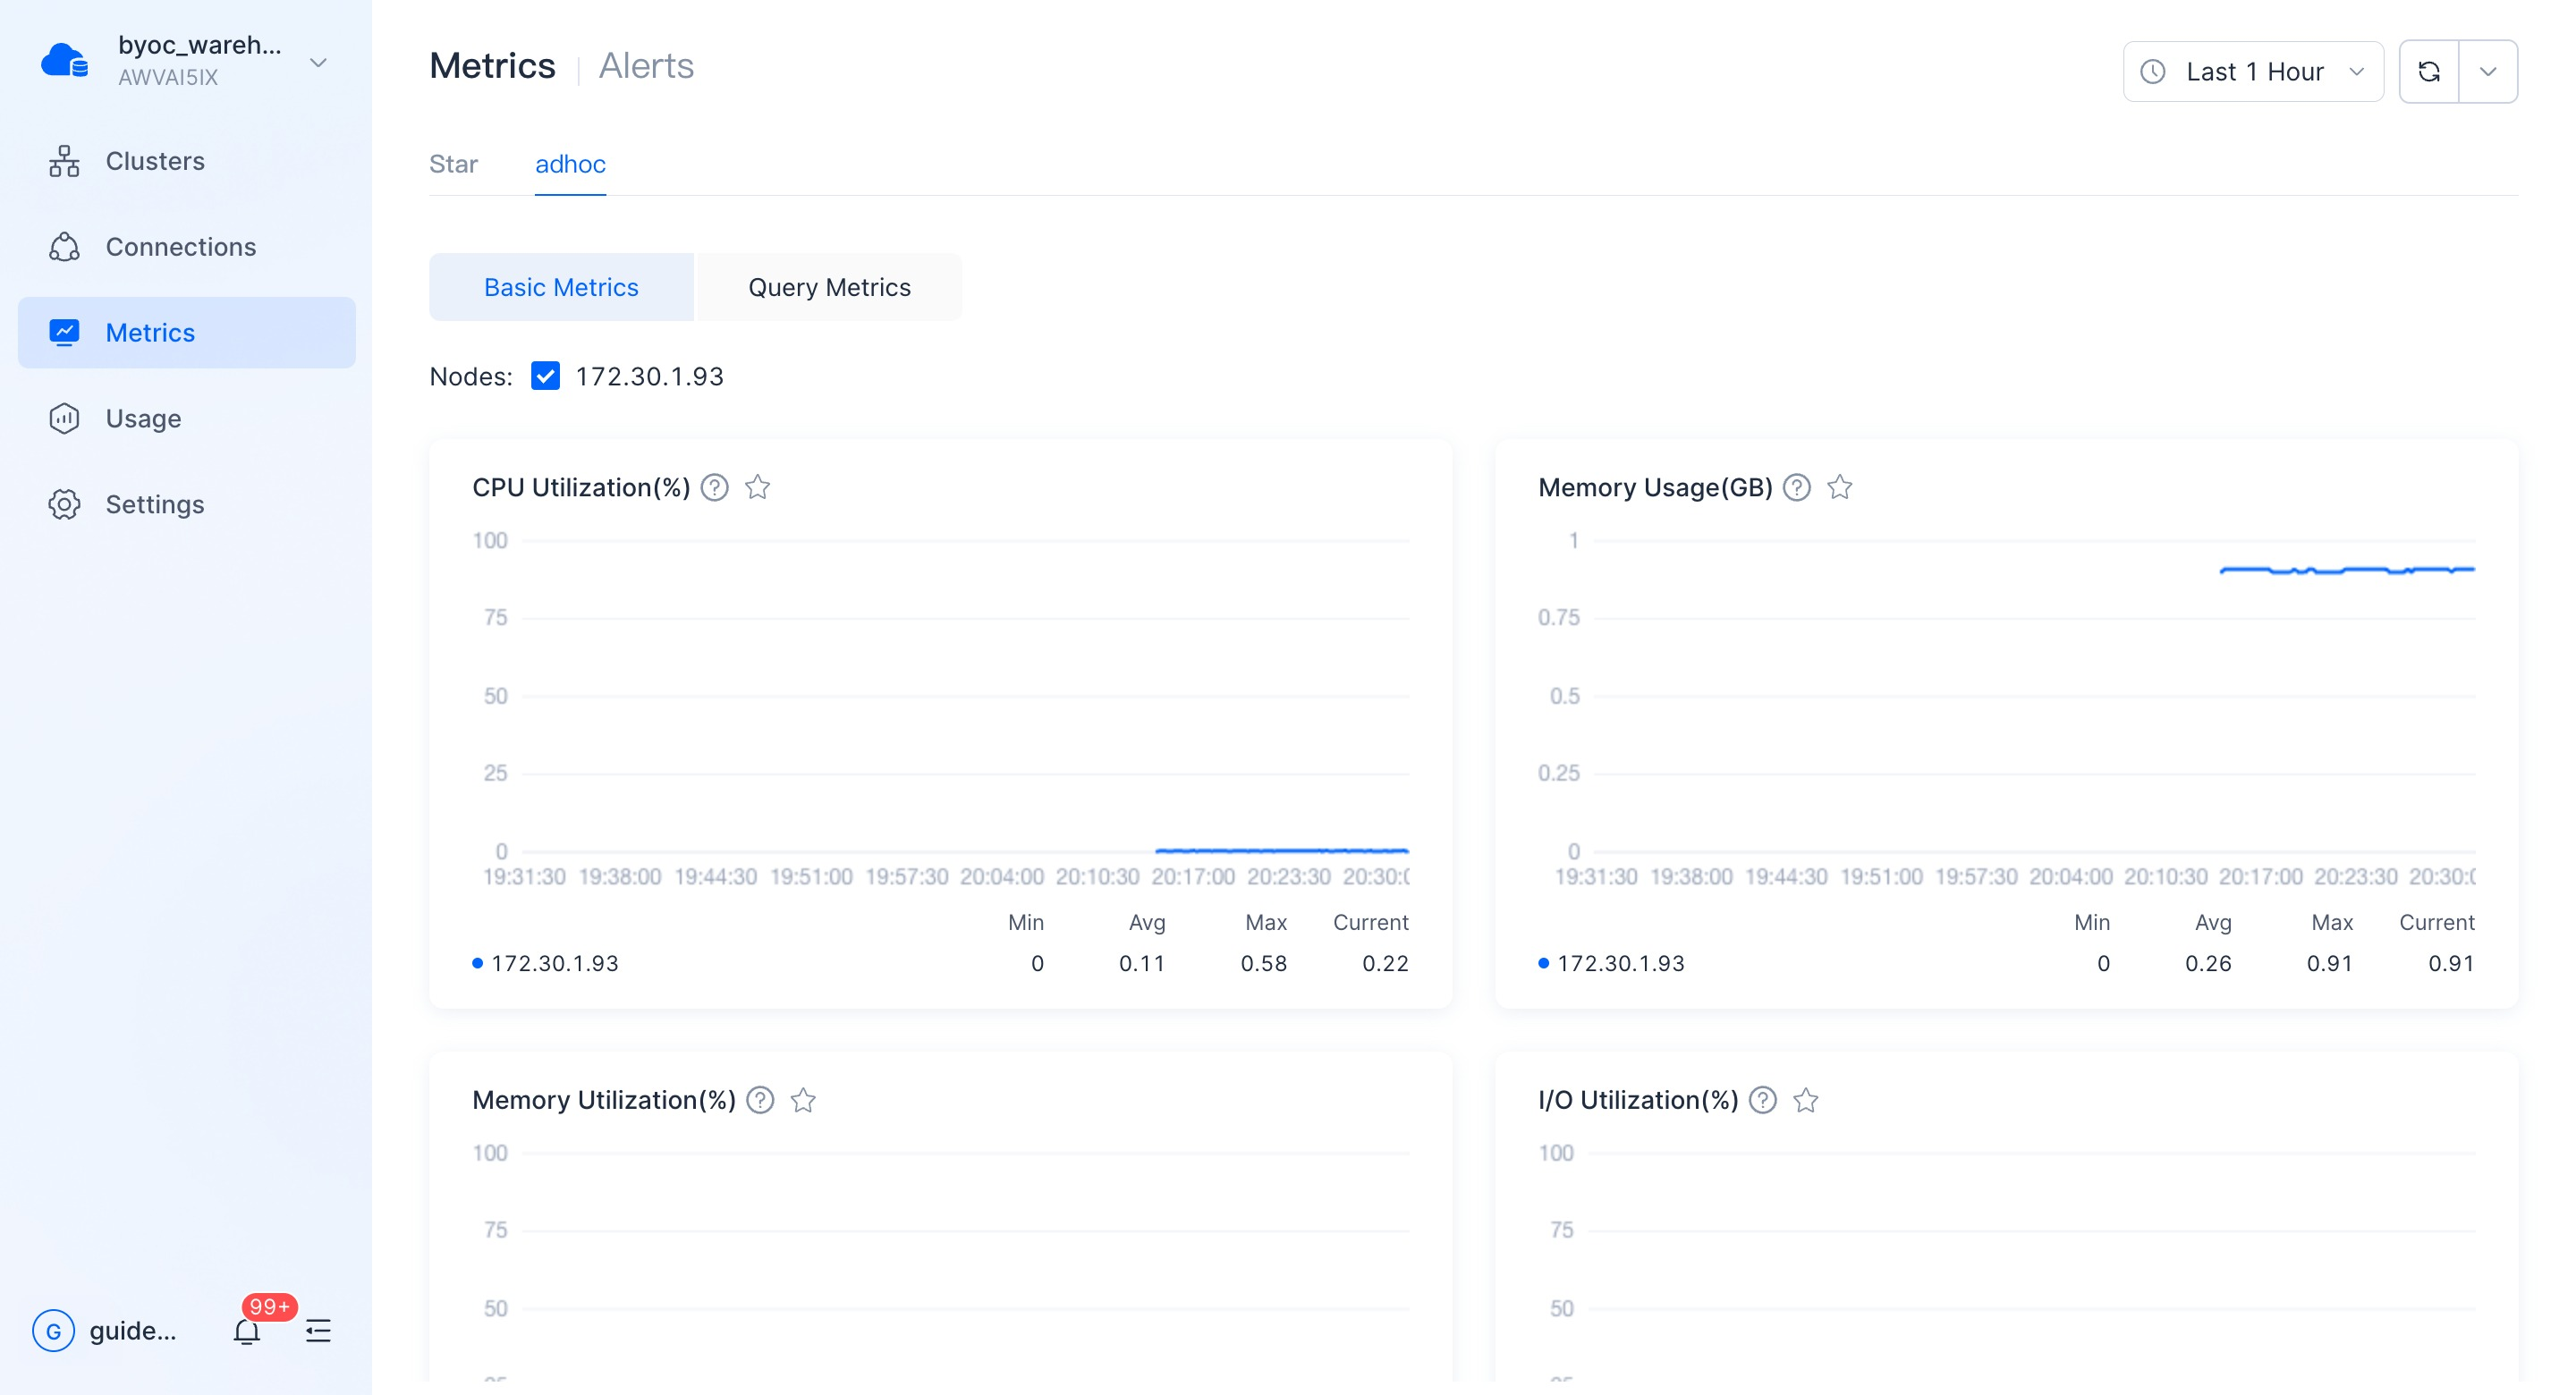Refresh metrics with the reload icon button
2576x1395 pixels.
pos(2429,72)
